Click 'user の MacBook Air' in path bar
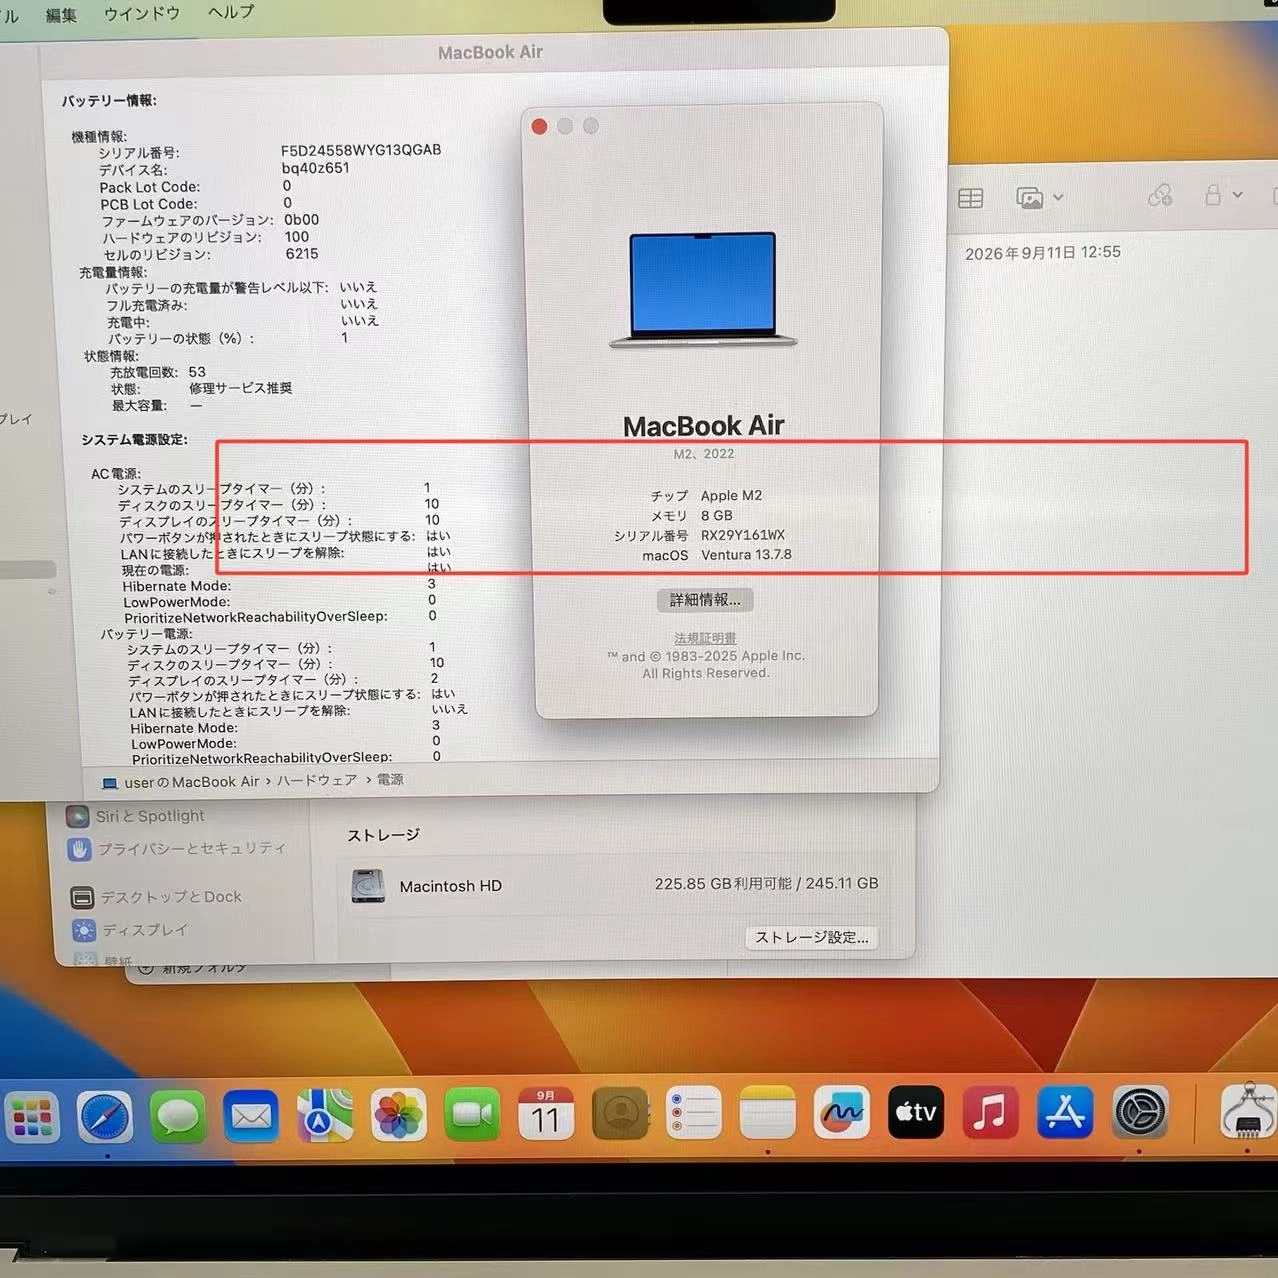Viewport: 1278px width, 1278px height. 181,782
